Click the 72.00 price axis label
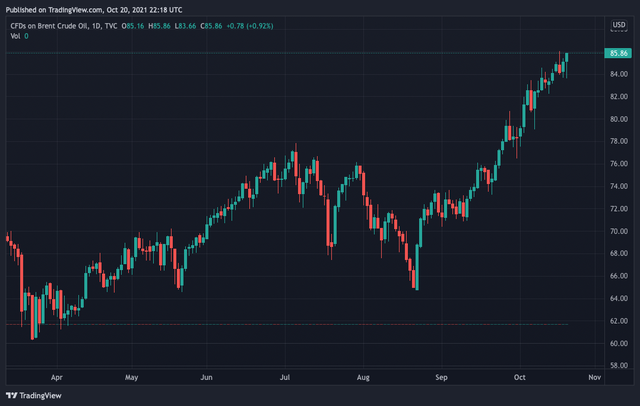The height and width of the screenshot is (406, 640). pos(619,209)
